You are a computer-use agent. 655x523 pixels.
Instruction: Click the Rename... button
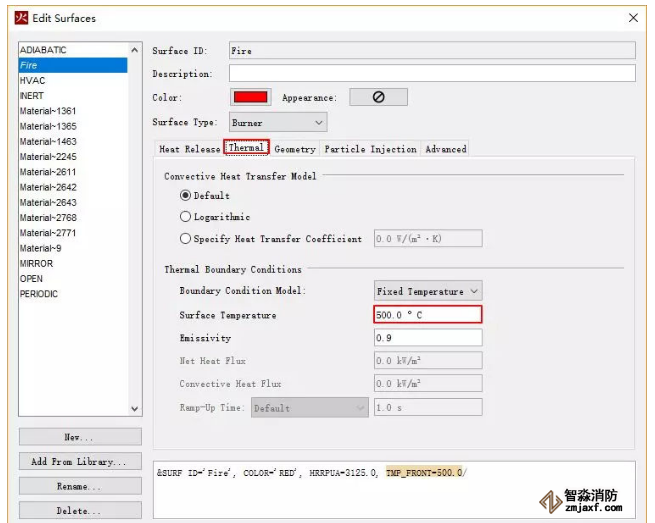tap(80, 486)
